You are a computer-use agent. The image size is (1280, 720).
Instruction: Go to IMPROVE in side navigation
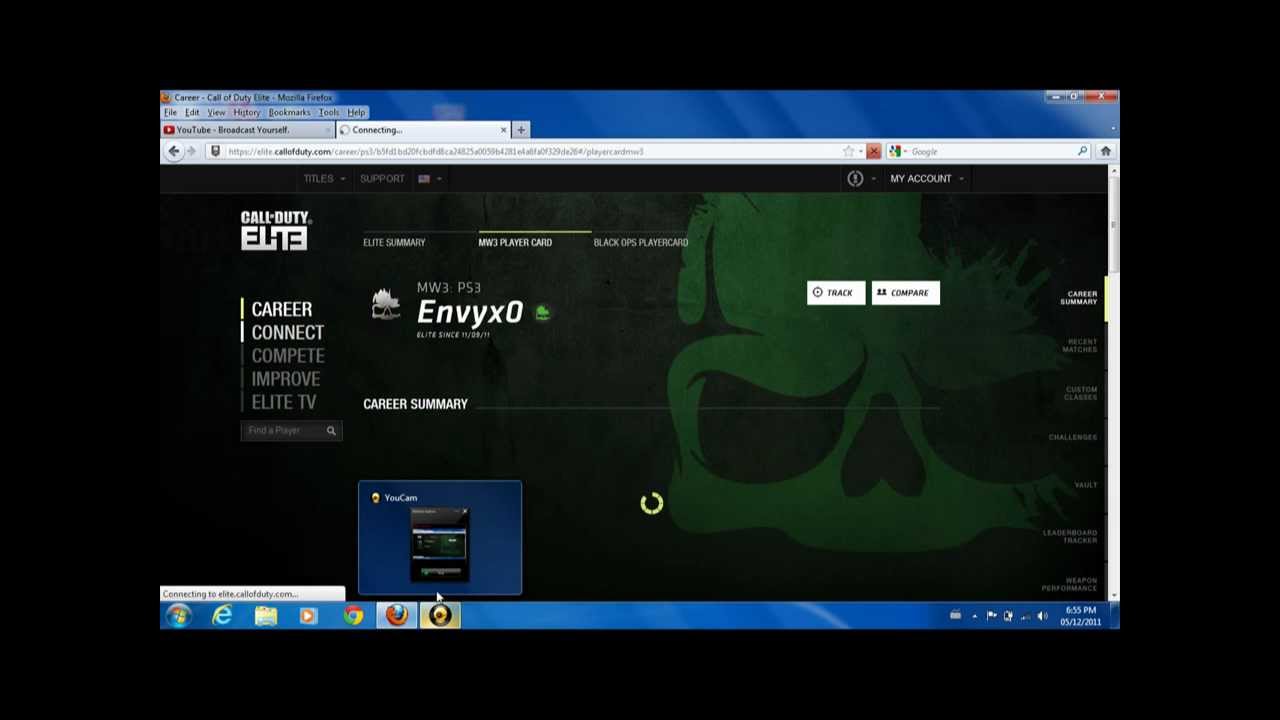(x=285, y=379)
